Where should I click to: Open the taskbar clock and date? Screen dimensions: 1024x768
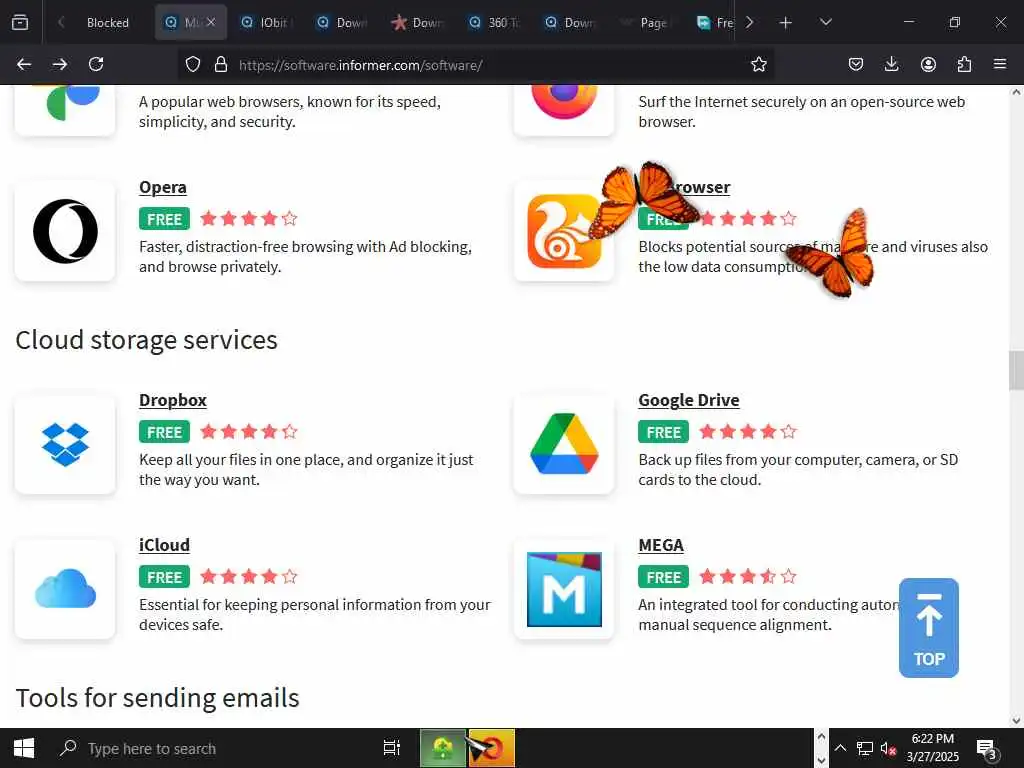(x=933, y=748)
